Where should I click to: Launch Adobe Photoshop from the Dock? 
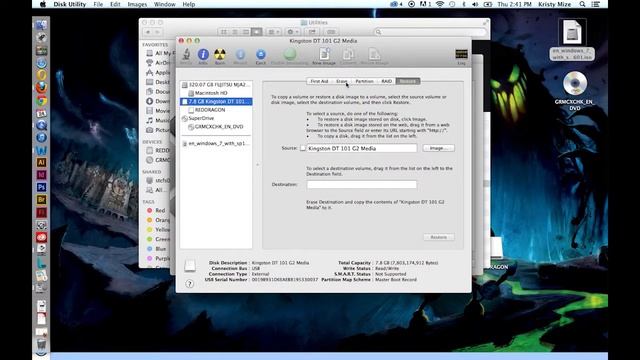coord(41,187)
